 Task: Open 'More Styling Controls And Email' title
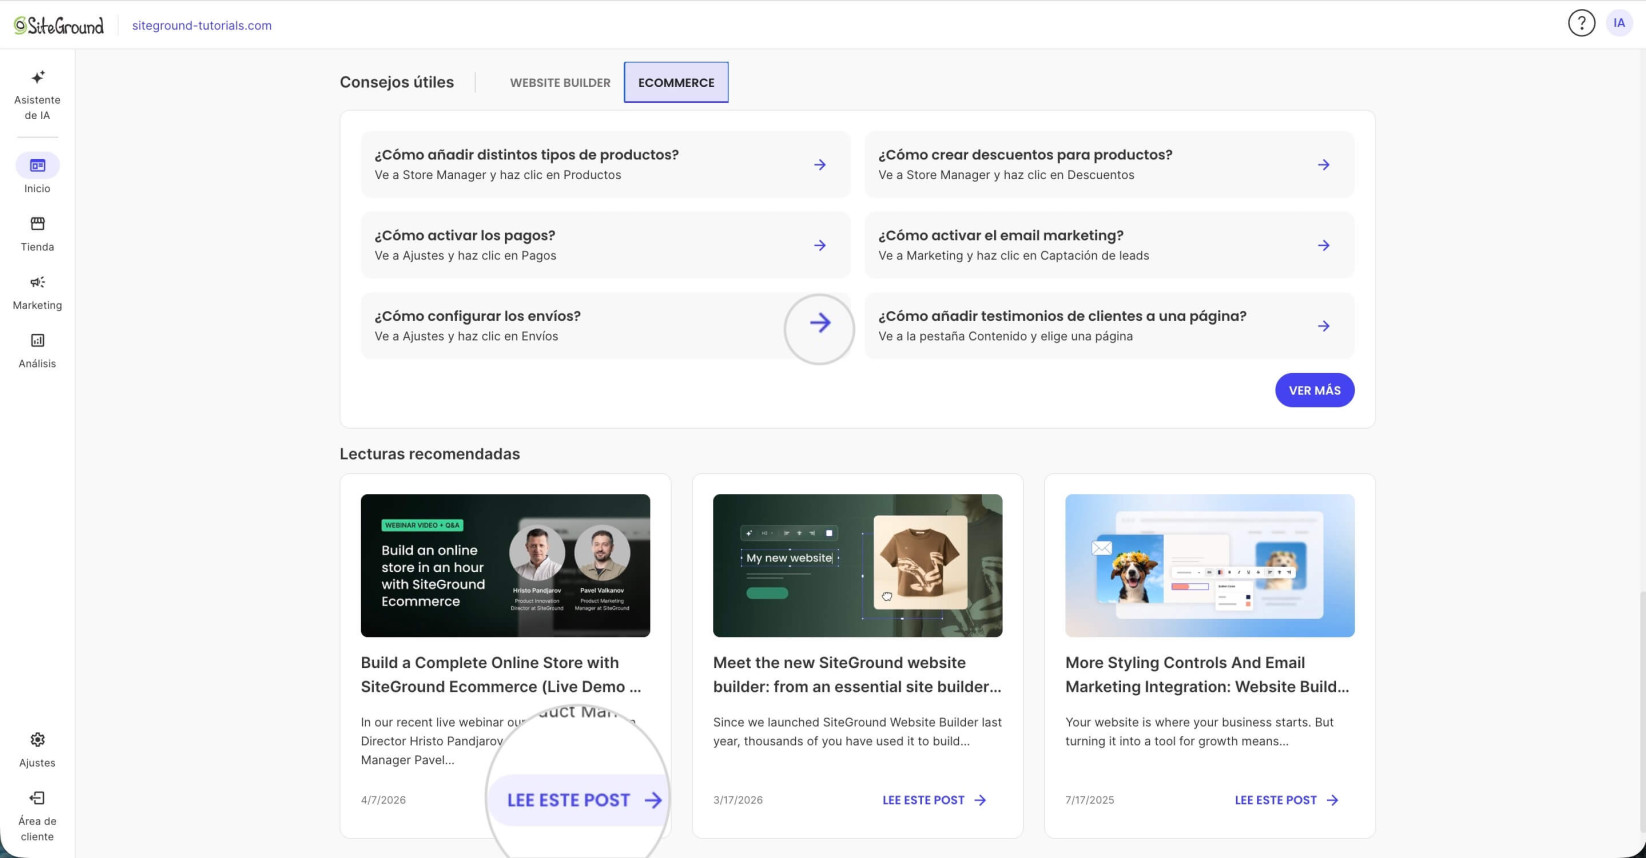click(1207, 675)
